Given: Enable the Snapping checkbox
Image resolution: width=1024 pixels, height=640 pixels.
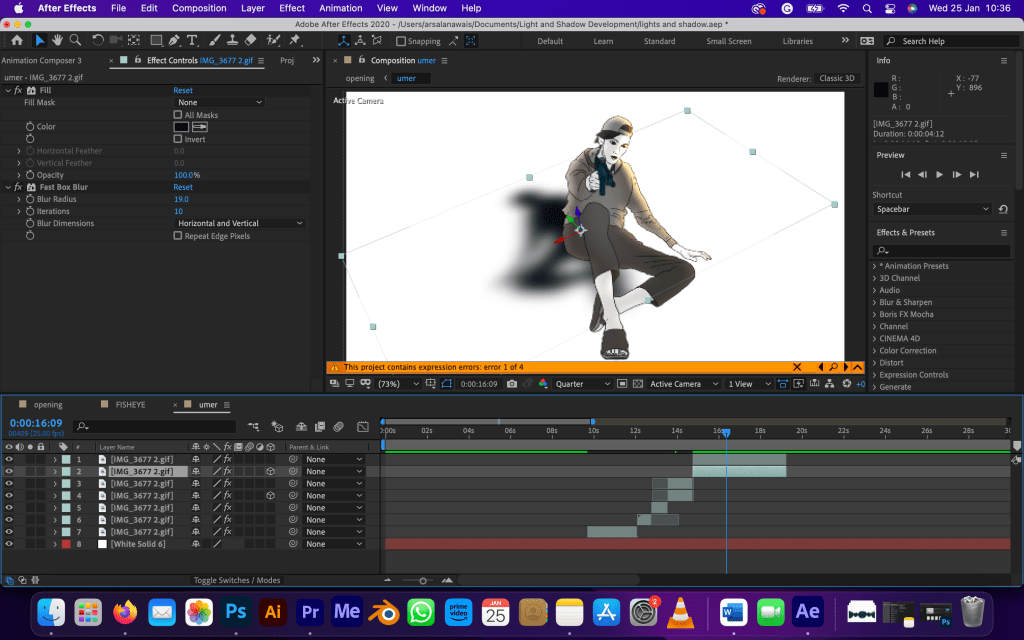Looking at the screenshot, I should click(x=401, y=42).
